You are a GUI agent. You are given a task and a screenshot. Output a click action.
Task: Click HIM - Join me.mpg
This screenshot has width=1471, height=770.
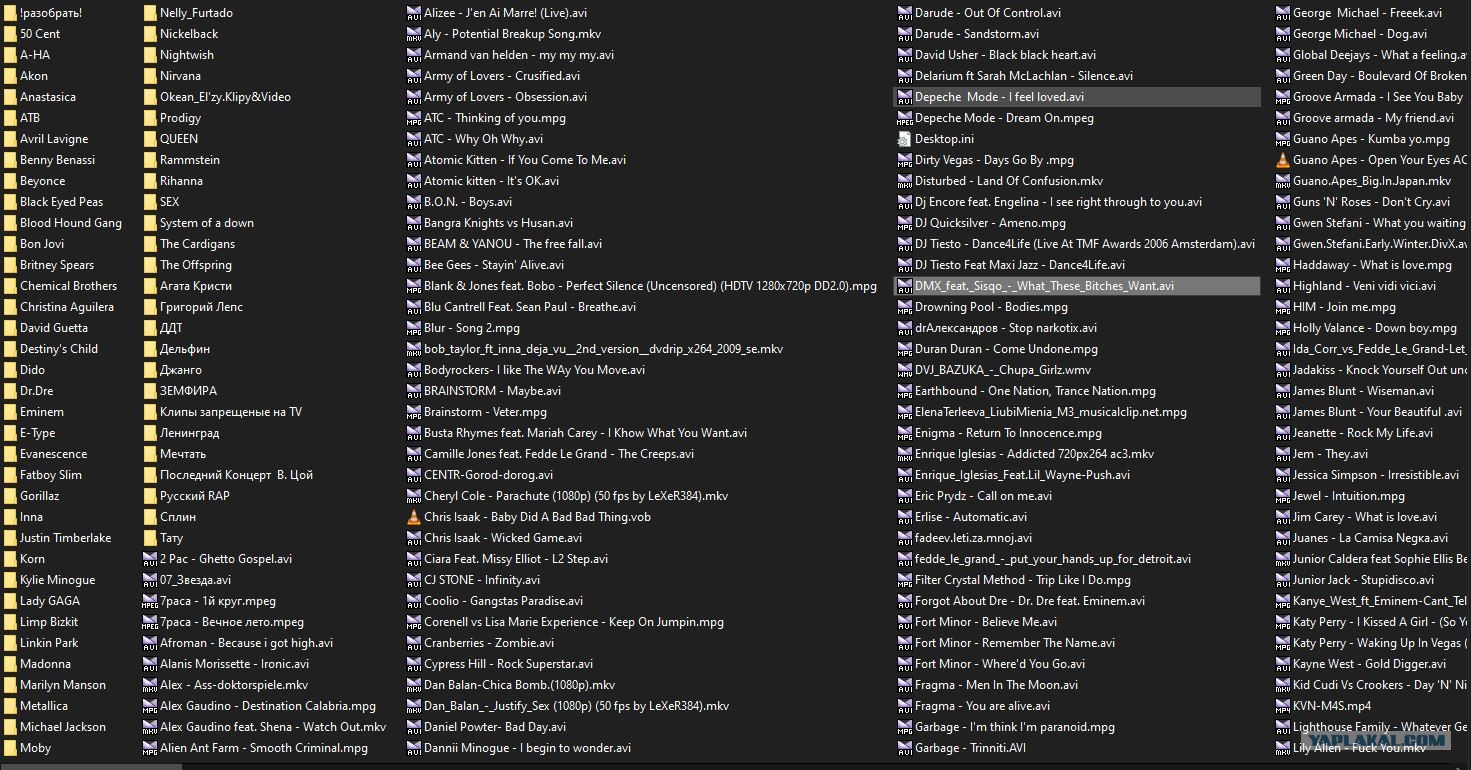coord(1344,307)
